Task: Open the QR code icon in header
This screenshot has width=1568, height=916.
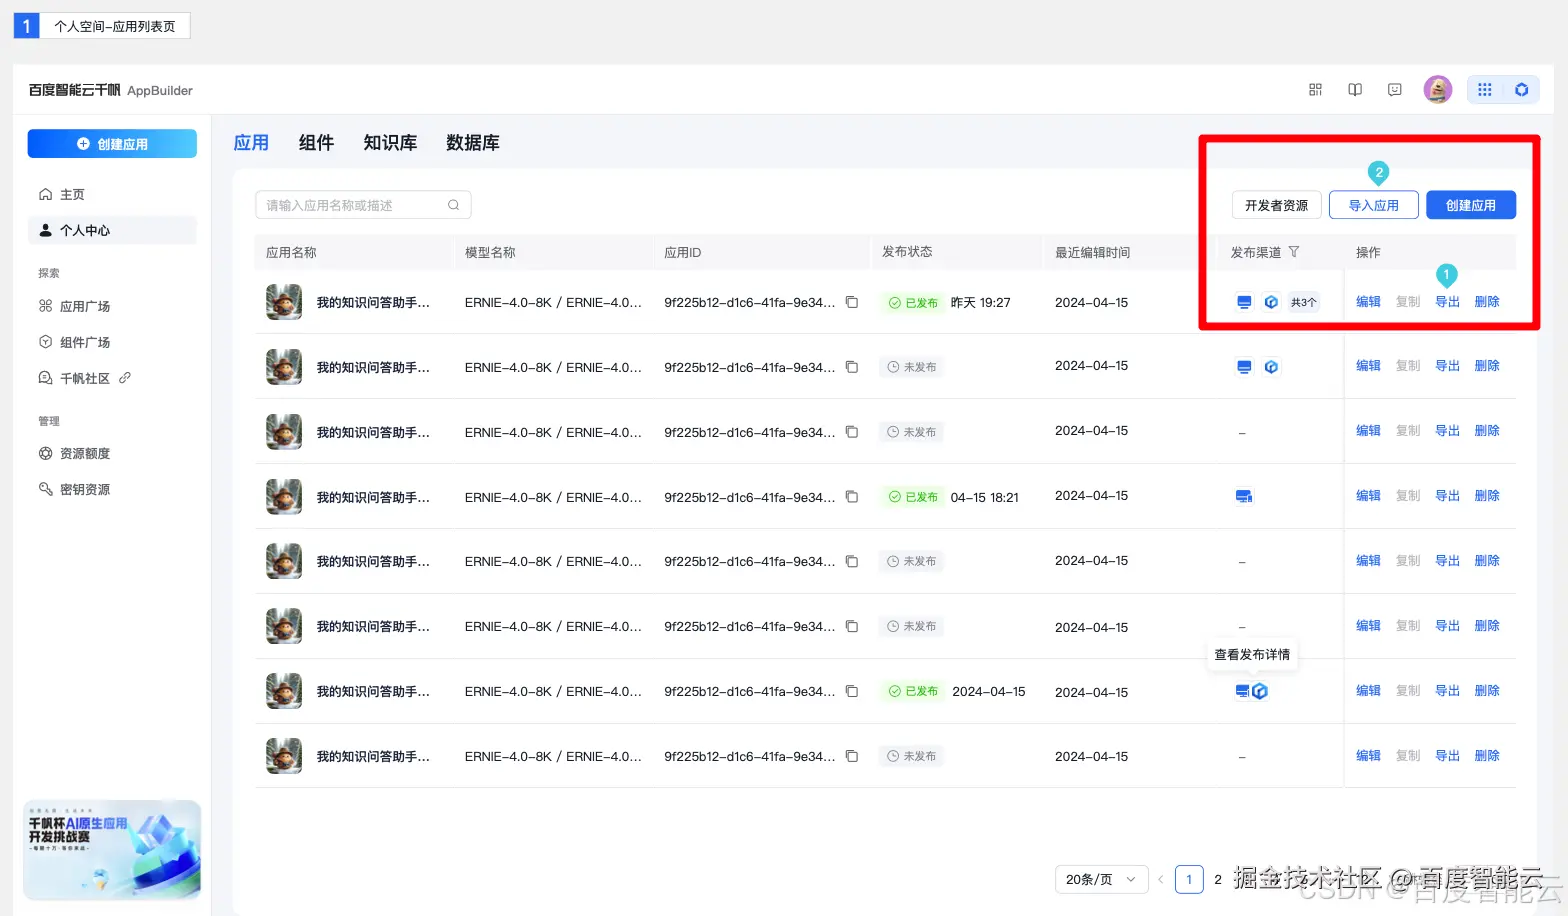Action: pyautogui.click(x=1315, y=90)
